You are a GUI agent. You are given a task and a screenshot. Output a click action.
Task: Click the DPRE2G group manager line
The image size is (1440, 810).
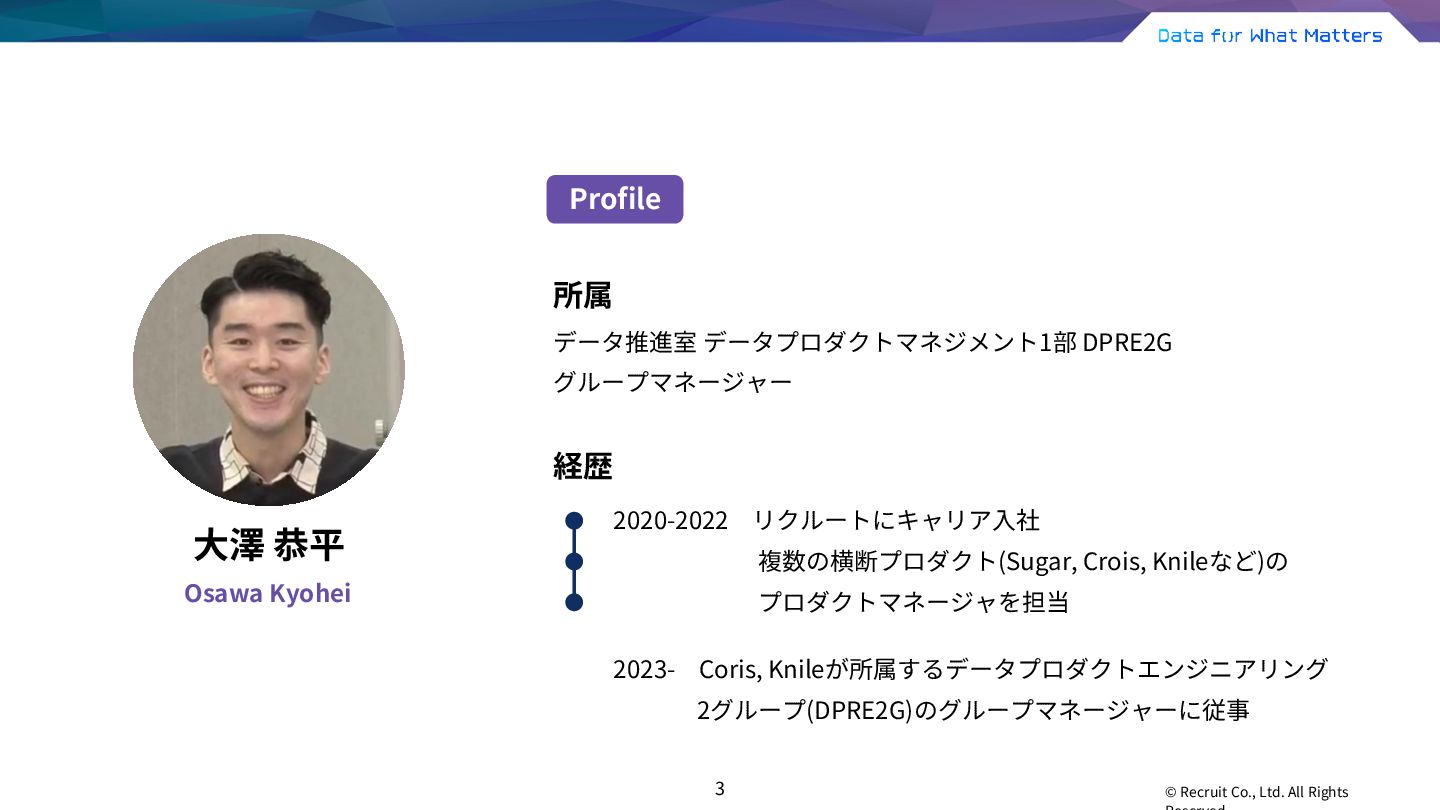click(x=973, y=710)
